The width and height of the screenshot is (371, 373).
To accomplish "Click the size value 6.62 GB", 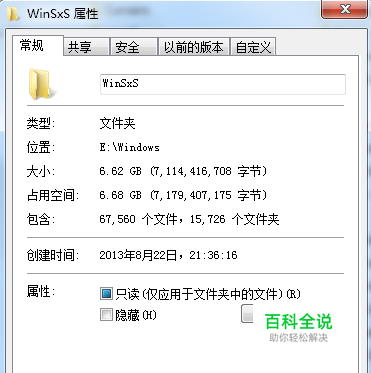I will click(120, 172).
